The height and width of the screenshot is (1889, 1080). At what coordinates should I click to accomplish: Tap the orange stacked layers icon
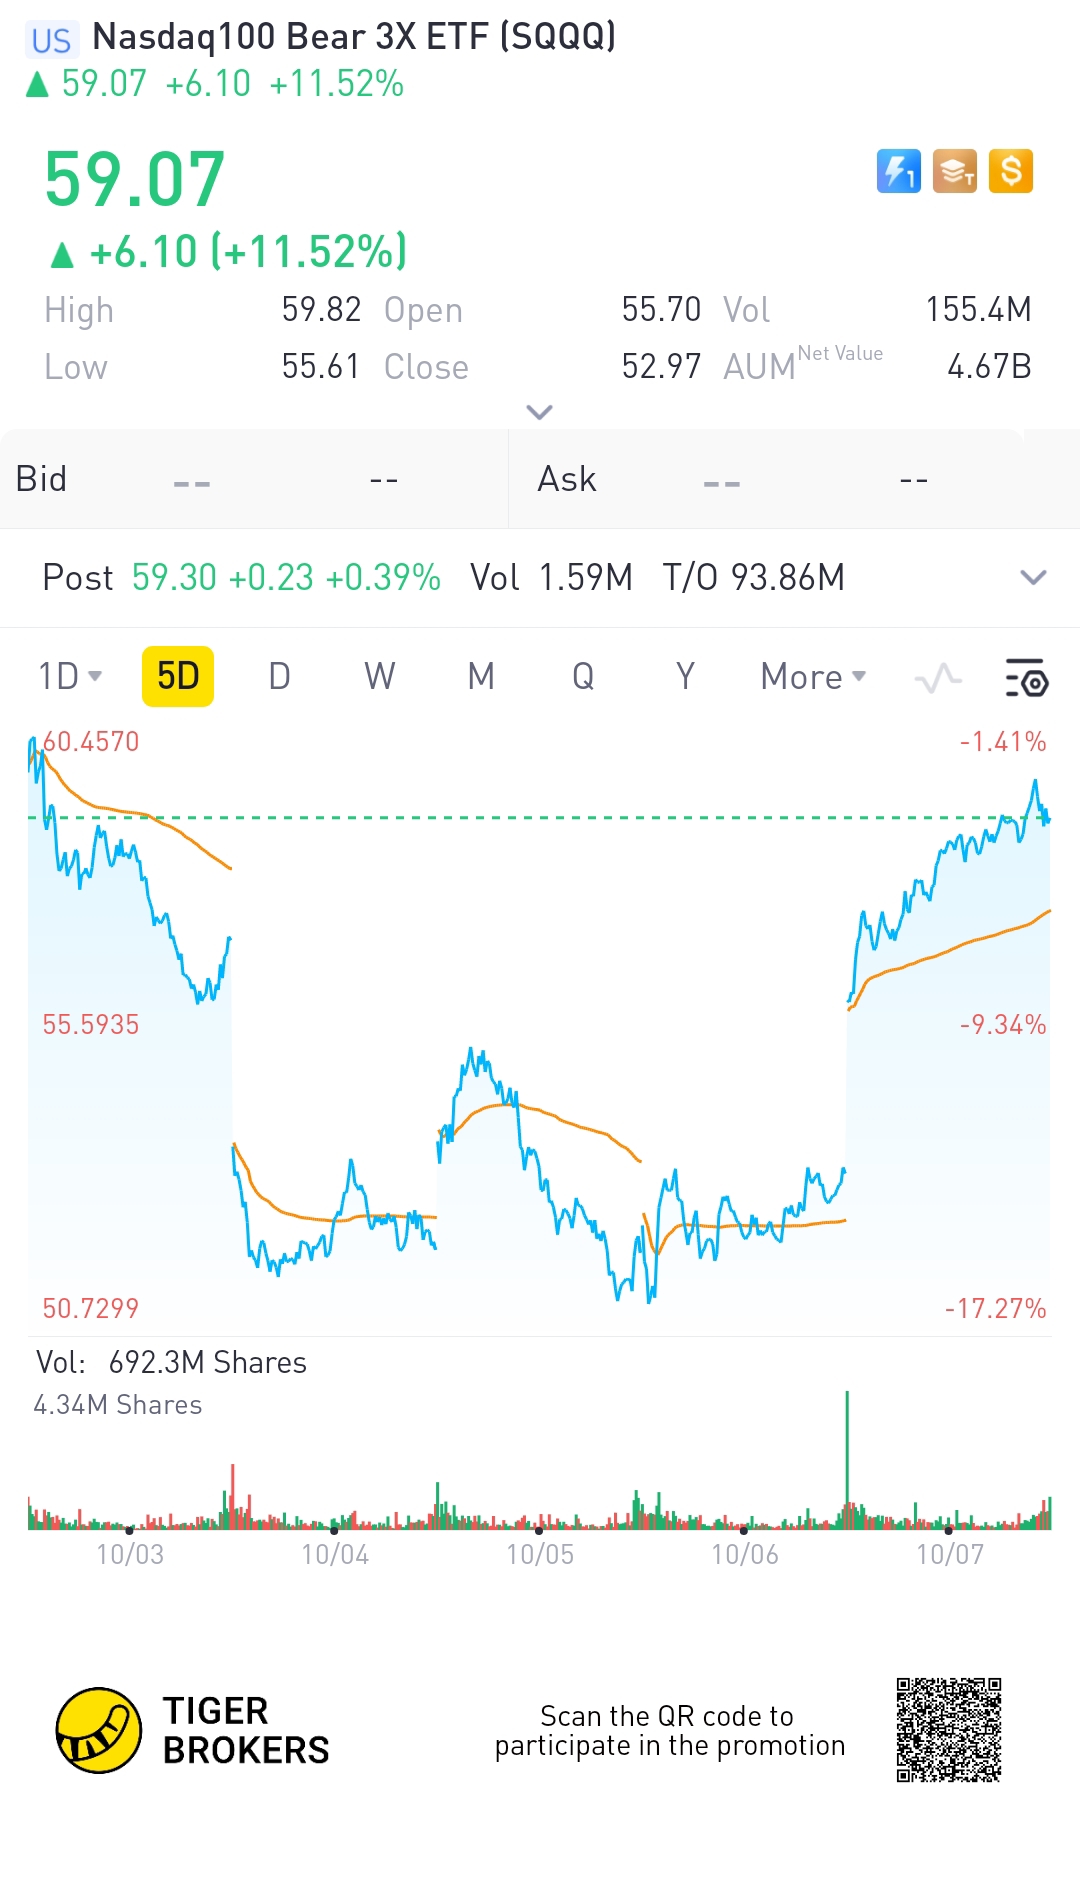(954, 171)
